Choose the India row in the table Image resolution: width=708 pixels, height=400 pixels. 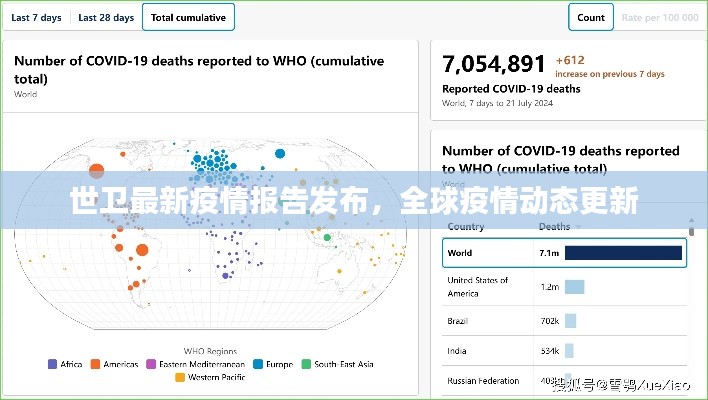click(x=564, y=350)
